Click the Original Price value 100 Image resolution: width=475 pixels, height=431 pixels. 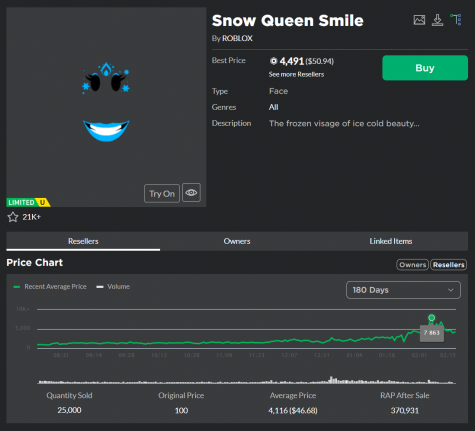tap(181, 410)
